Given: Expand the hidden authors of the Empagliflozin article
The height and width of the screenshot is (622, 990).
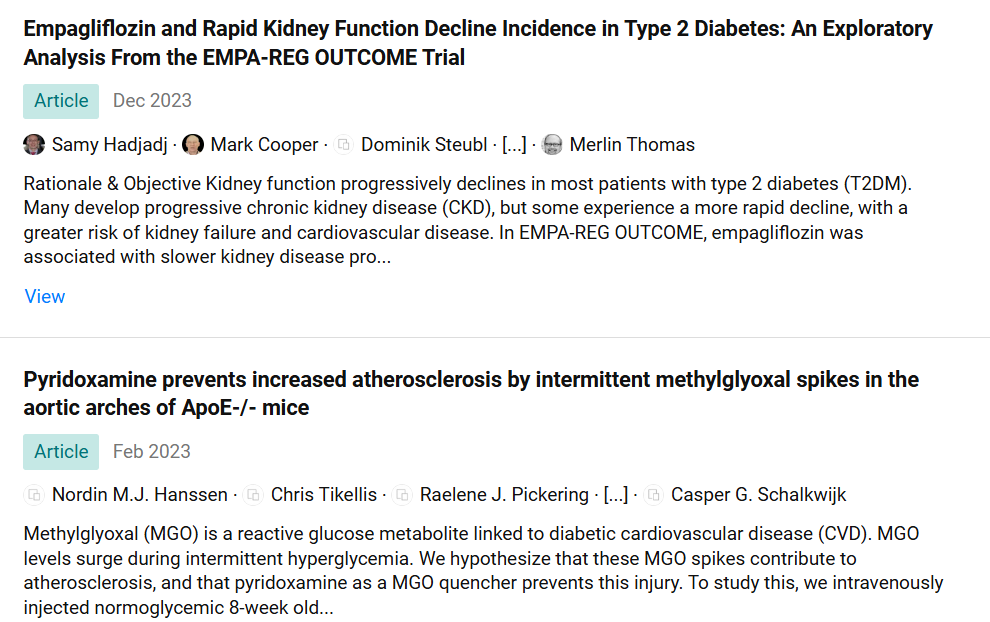Looking at the screenshot, I should (514, 145).
